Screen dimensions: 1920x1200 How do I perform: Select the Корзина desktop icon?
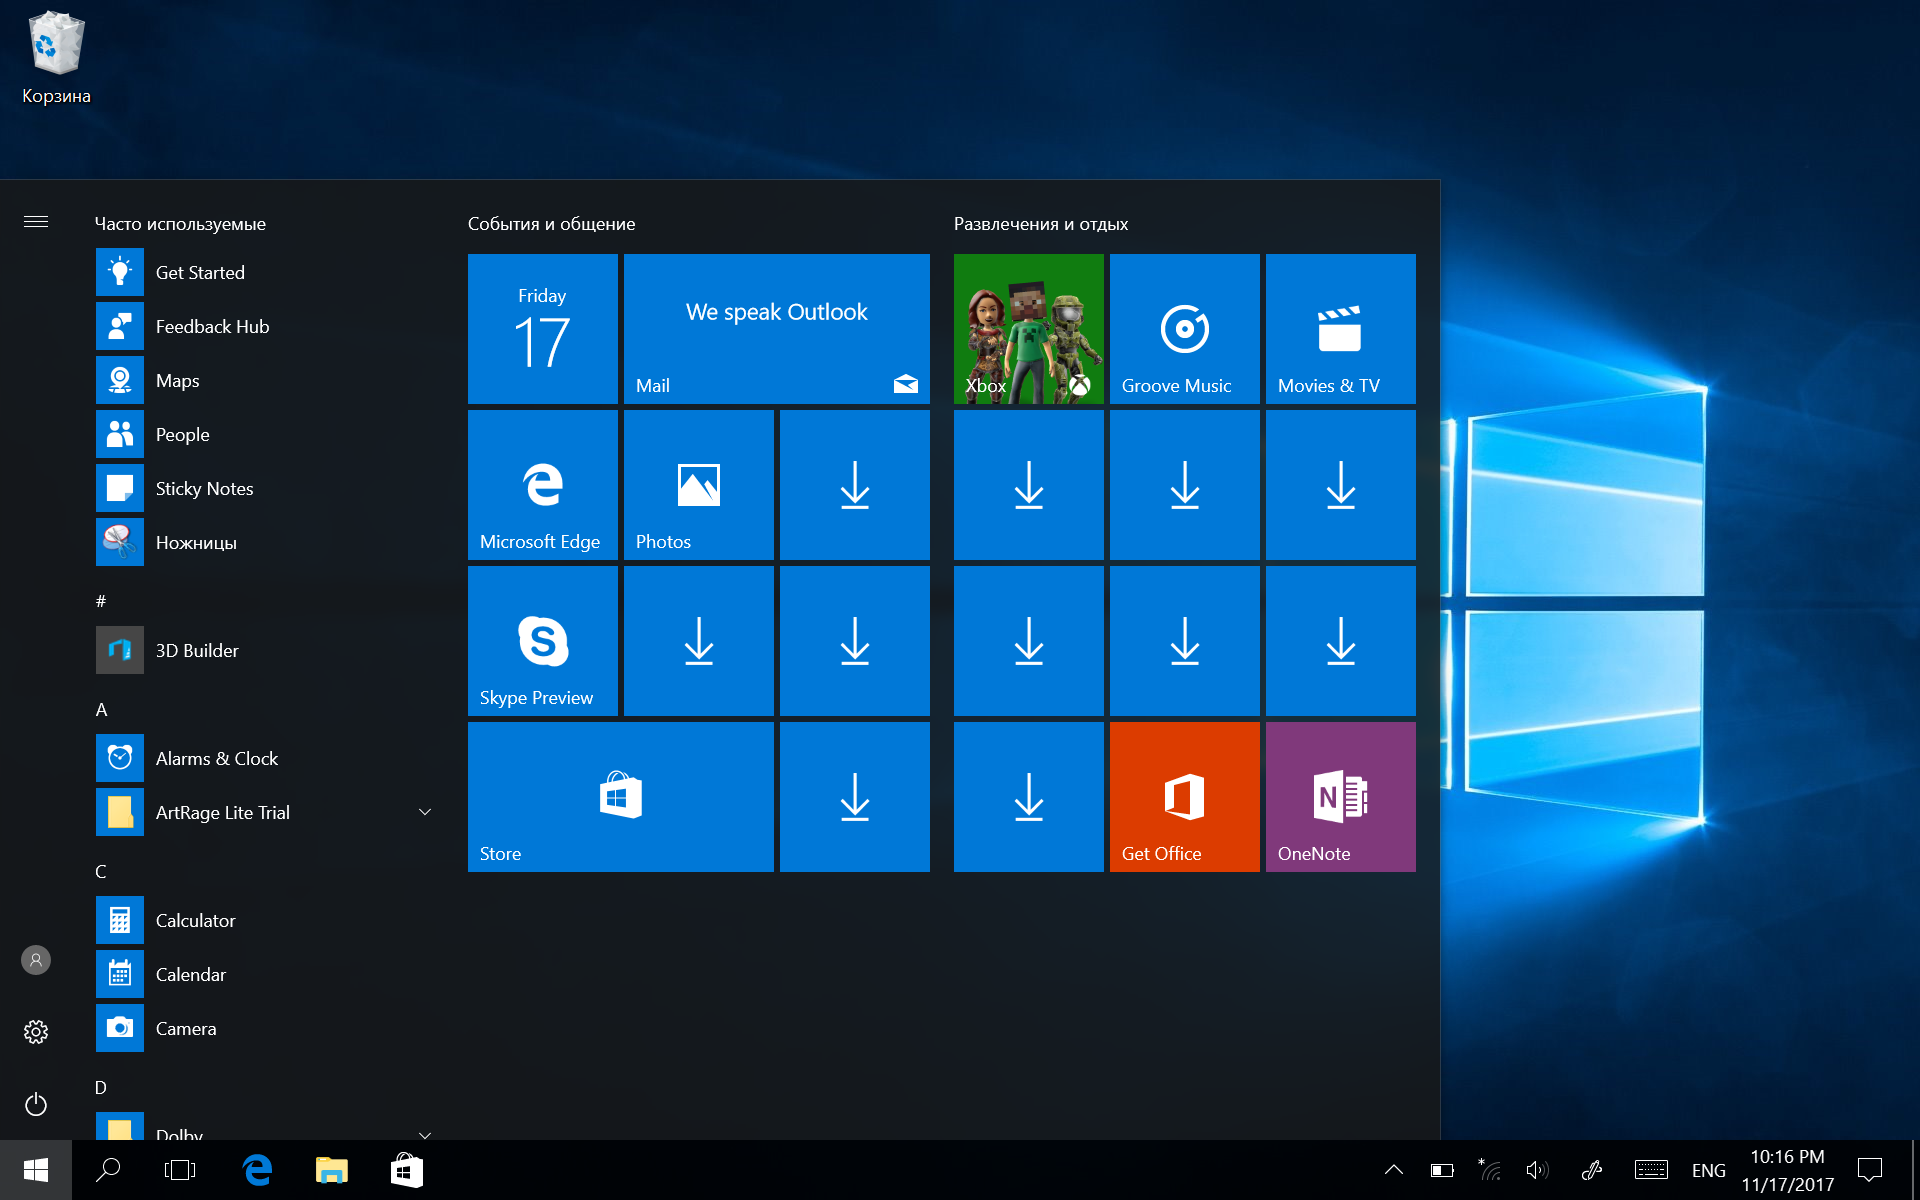56,58
